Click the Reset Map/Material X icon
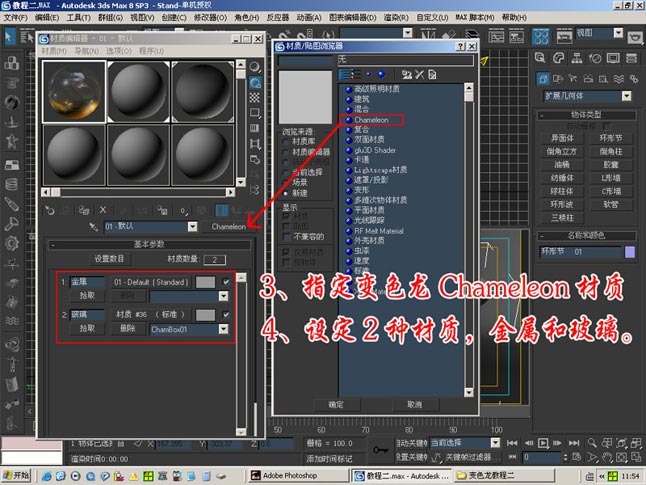The height and width of the screenshot is (485, 646). 103,210
